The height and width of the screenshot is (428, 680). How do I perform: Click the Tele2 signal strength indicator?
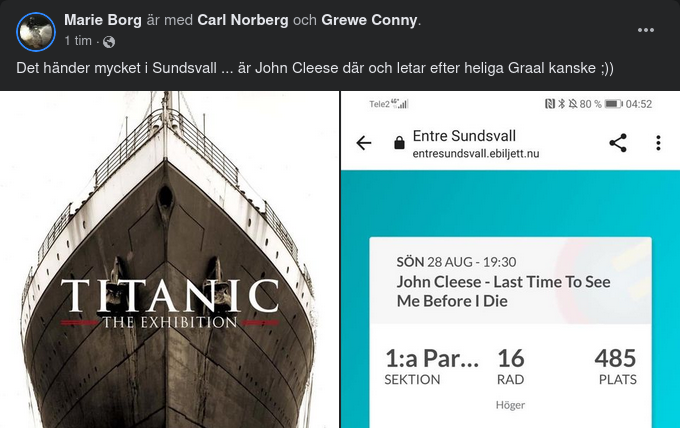(402, 104)
